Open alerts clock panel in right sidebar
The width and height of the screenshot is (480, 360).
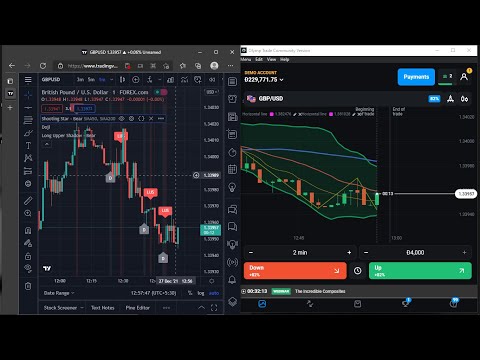click(232, 99)
